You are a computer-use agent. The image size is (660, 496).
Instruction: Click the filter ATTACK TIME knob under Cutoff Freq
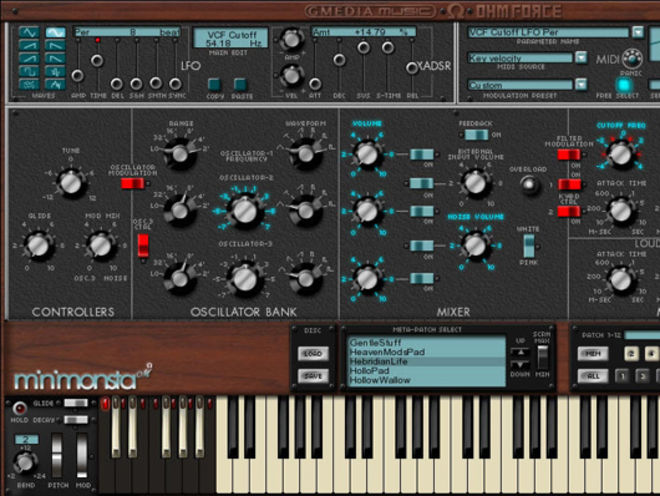[x=620, y=210]
